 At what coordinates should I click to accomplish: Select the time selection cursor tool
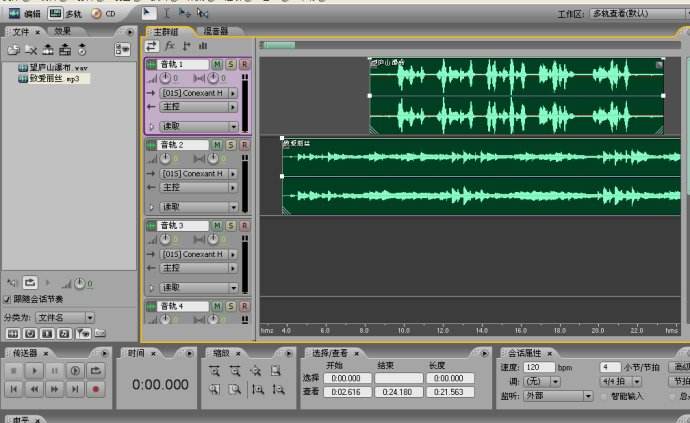pyautogui.click(x=166, y=13)
